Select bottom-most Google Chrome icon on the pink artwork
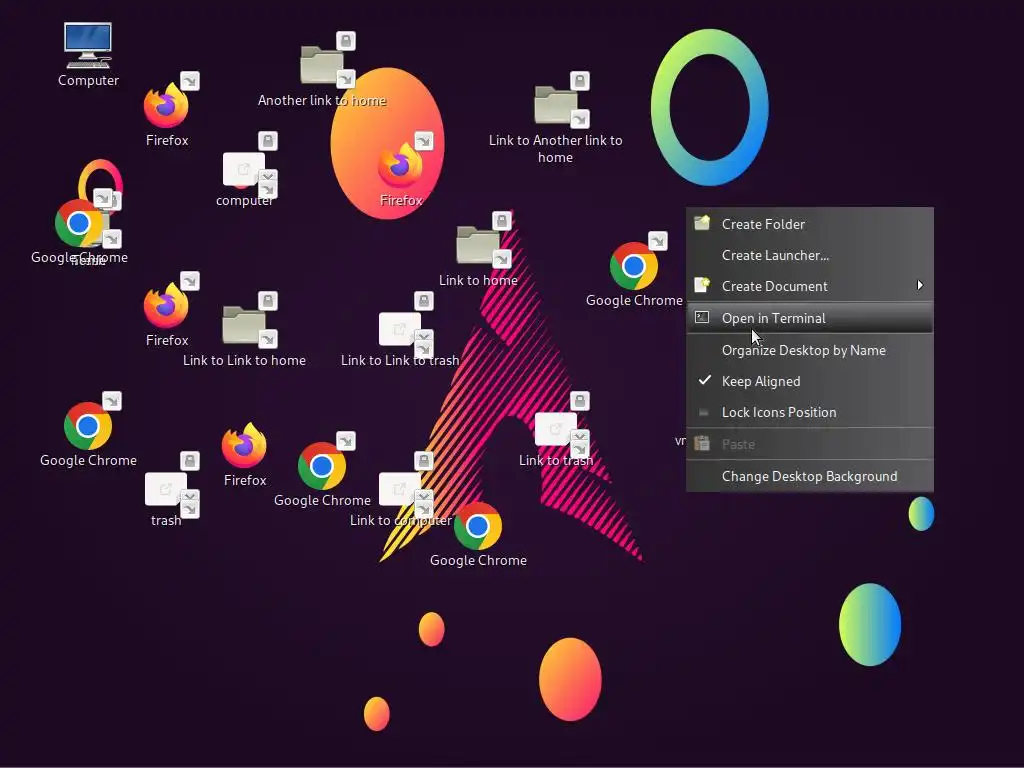The width and height of the screenshot is (1024, 768). [478, 526]
